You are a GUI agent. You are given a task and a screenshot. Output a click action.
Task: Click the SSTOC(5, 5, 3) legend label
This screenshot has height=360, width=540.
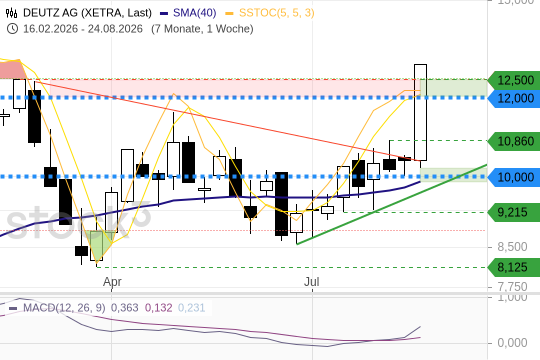(277, 13)
